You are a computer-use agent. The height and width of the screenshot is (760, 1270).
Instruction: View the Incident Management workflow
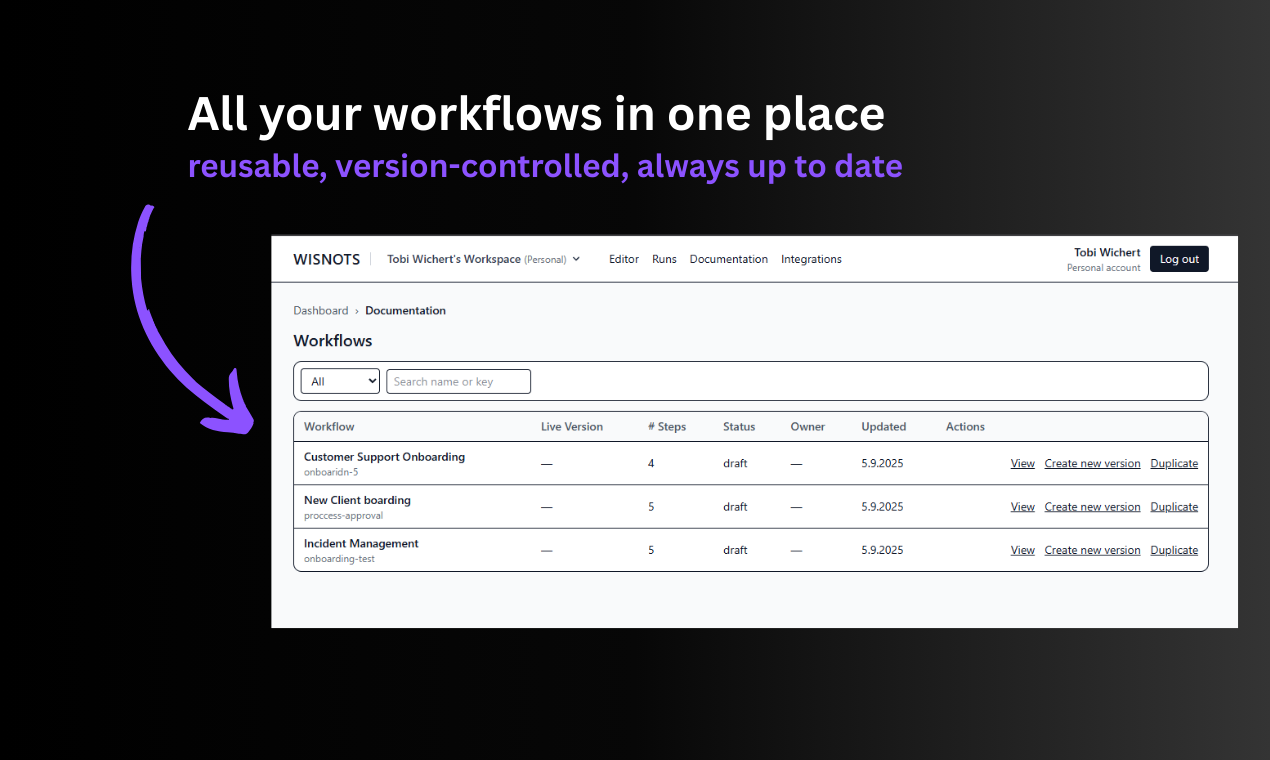[x=1022, y=550]
